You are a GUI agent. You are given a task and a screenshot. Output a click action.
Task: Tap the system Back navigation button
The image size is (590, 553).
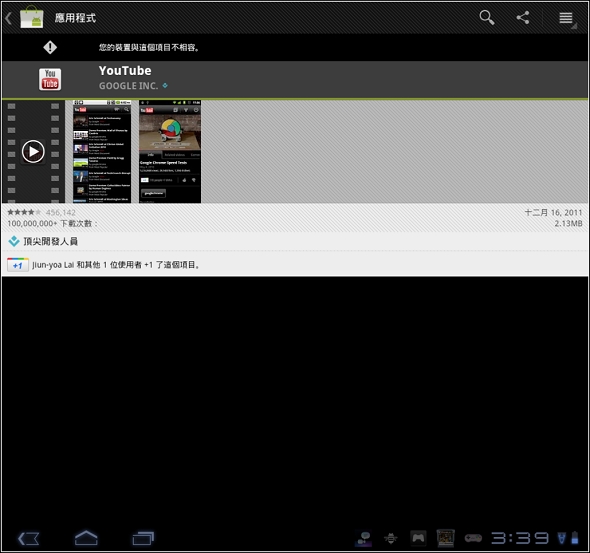point(29,538)
